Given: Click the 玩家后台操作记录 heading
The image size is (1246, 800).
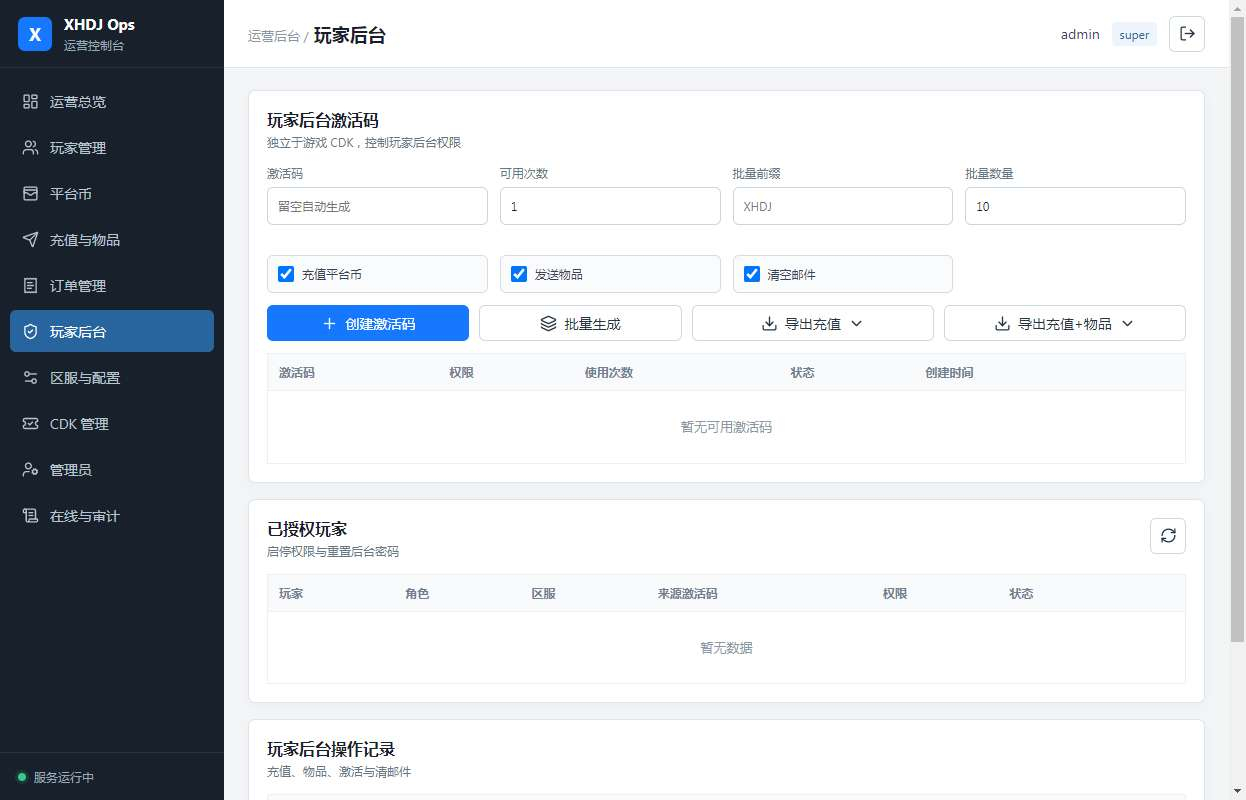Looking at the screenshot, I should 331,749.
